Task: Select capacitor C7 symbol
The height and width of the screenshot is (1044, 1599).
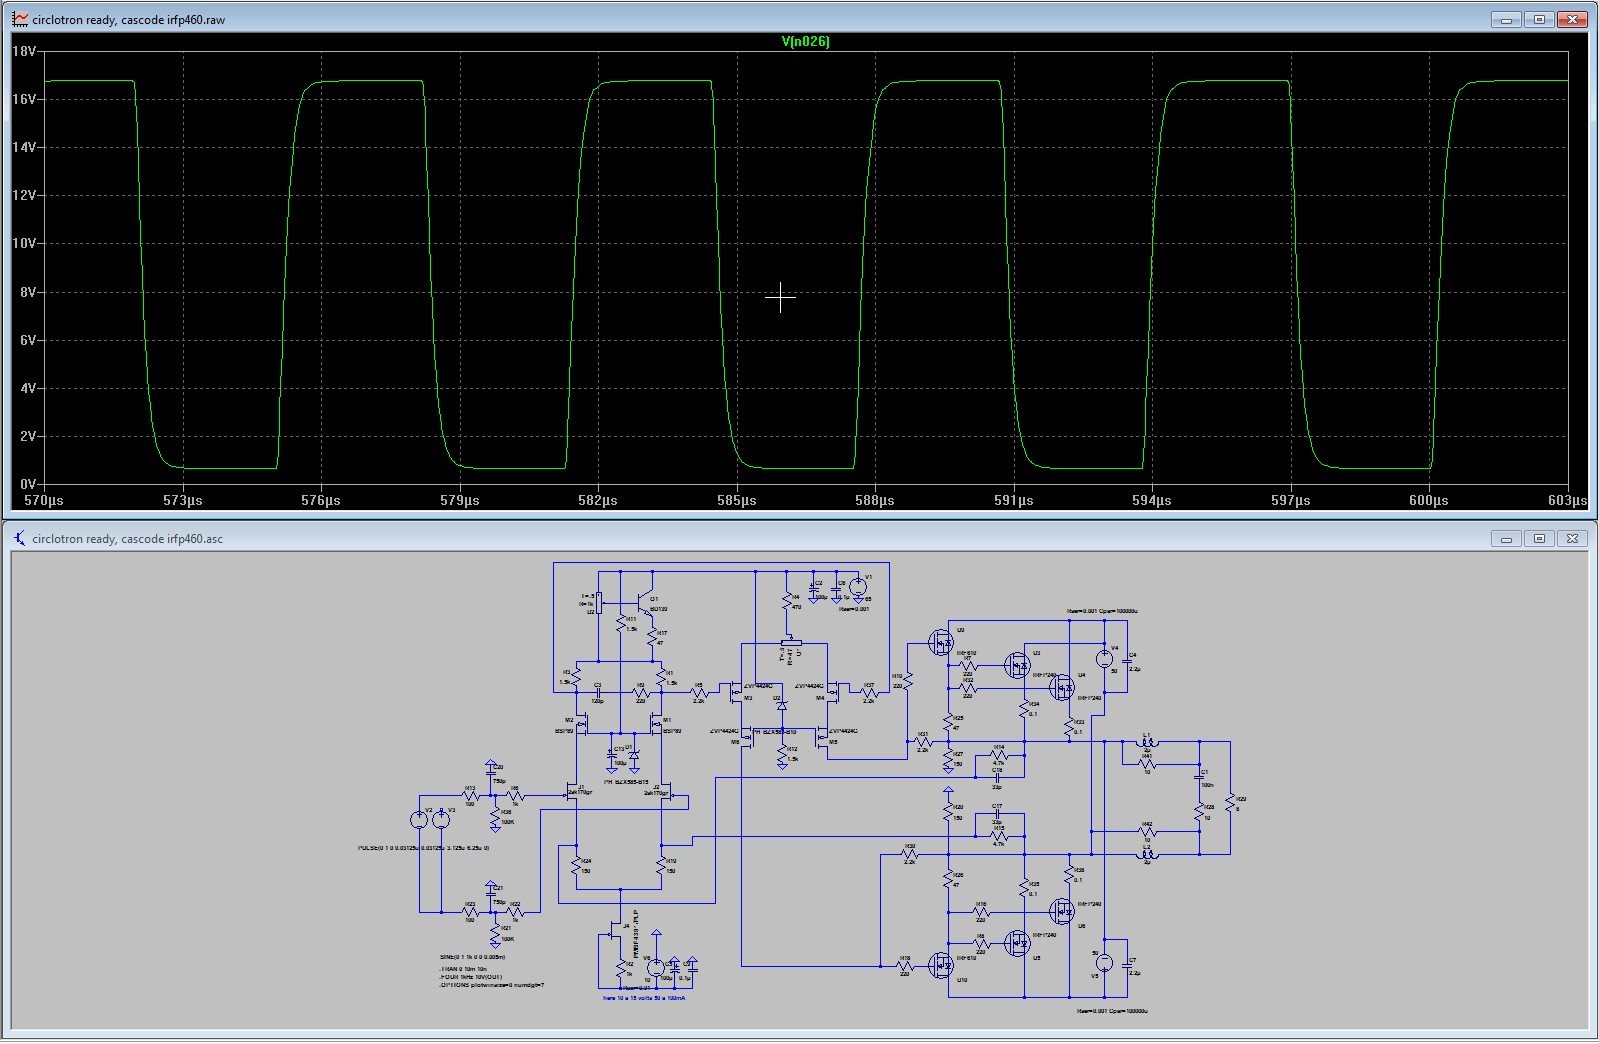Action: pos(1127,966)
